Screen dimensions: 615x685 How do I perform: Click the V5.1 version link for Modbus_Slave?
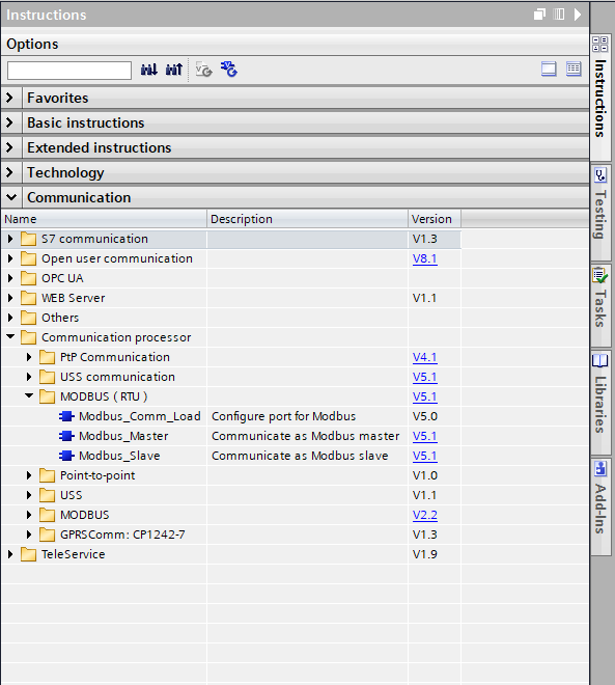(x=425, y=456)
